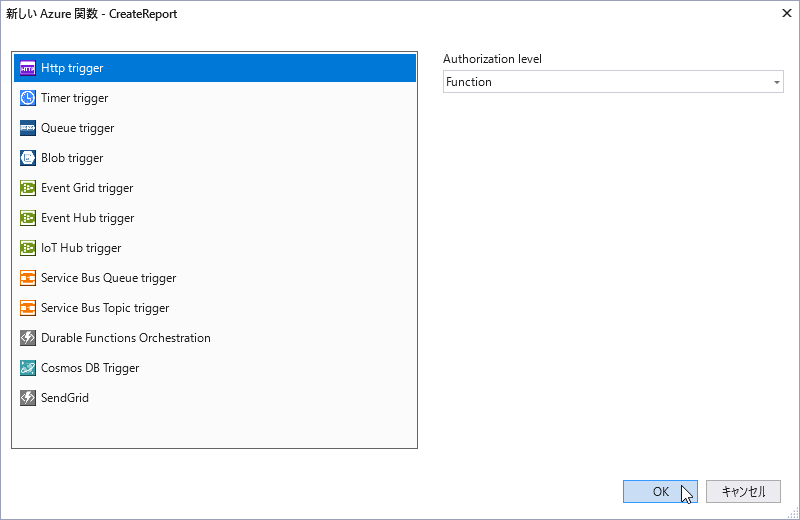Select the Timer trigger list entry
Screen dimensions: 800x520
pyautogui.click(x=215, y=98)
